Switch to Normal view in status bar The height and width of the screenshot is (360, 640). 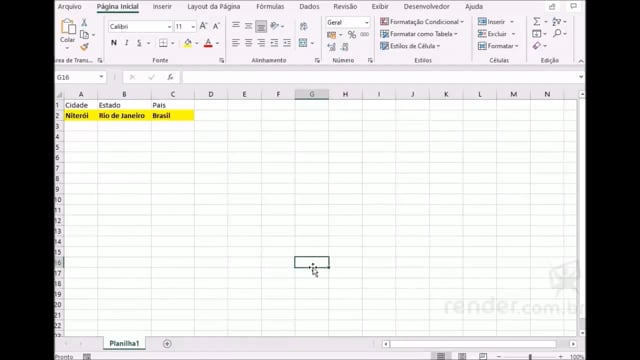pos(441,356)
